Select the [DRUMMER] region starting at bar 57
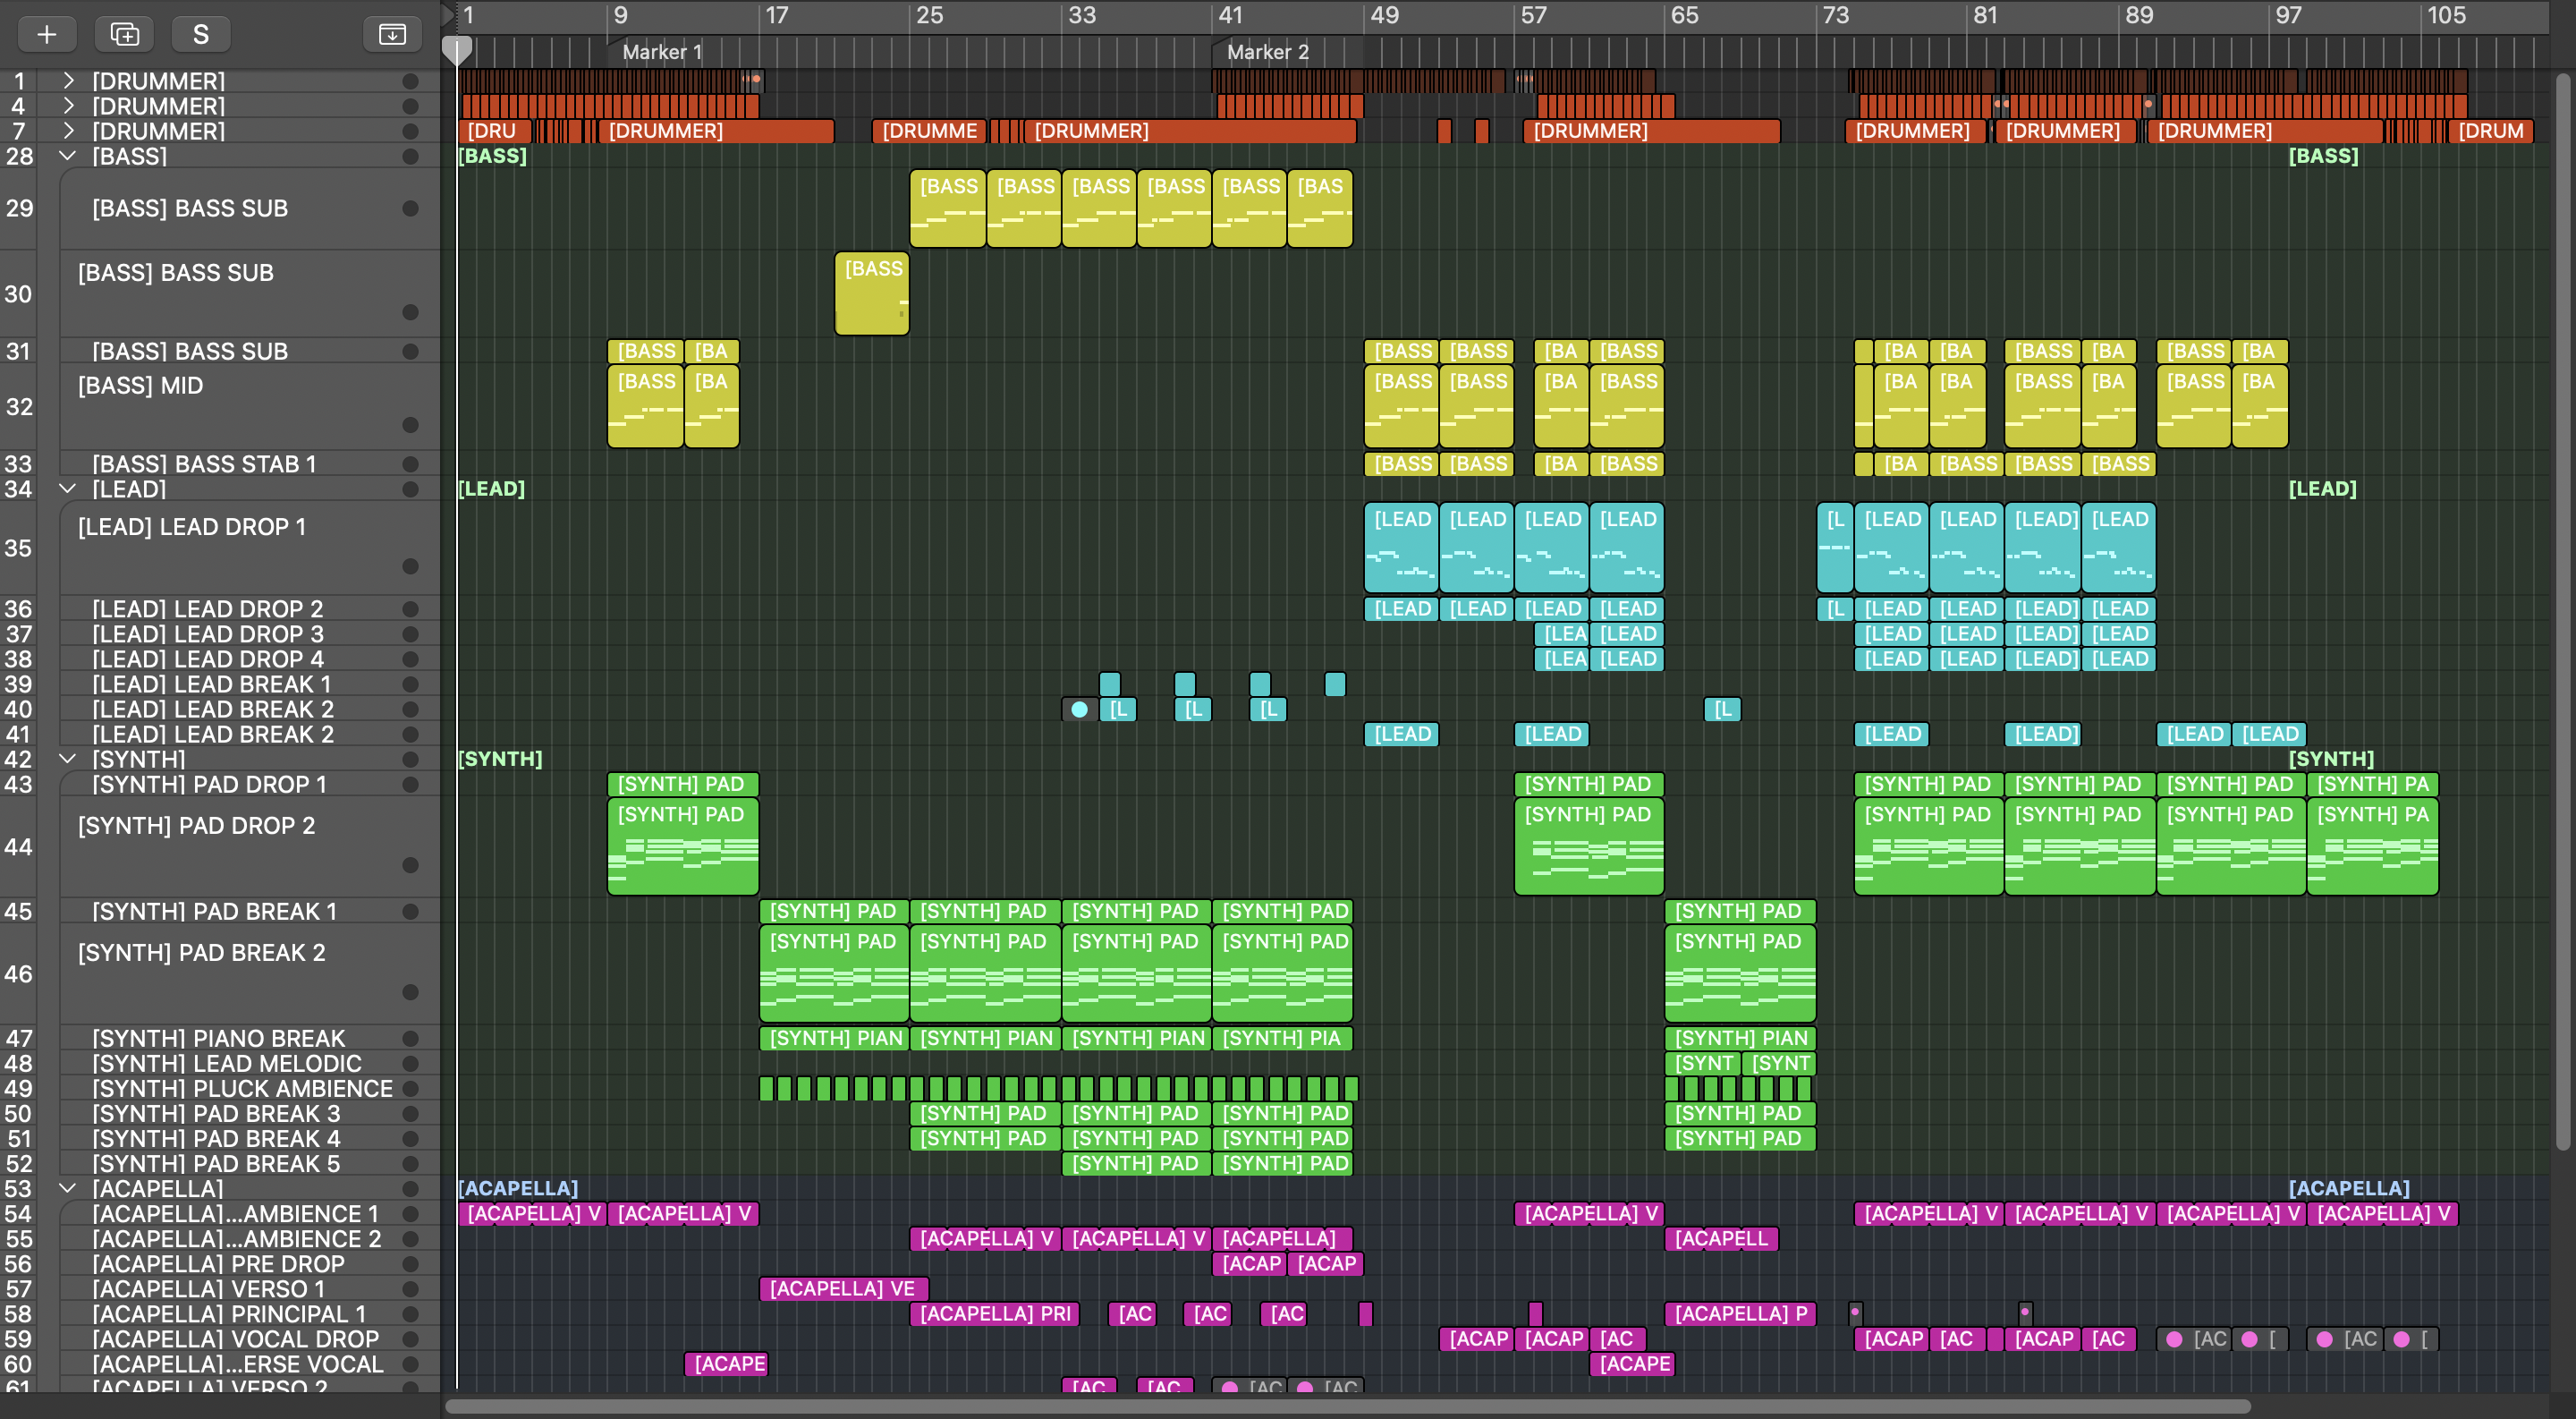The image size is (2576, 1419). [1651, 130]
